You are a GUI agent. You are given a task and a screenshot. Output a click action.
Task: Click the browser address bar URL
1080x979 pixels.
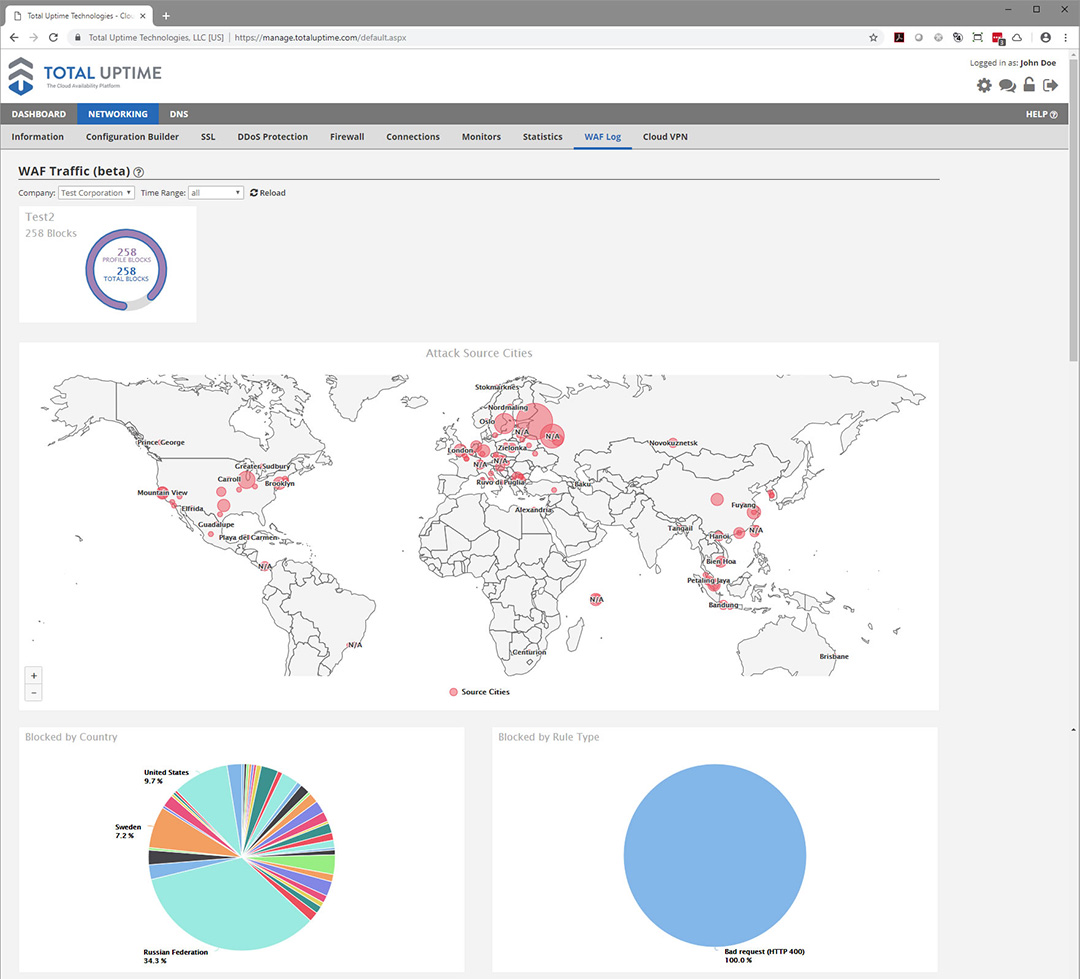(x=320, y=37)
